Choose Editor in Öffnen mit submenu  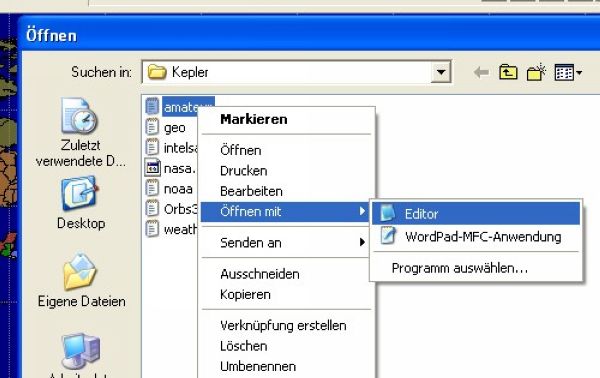pos(476,213)
